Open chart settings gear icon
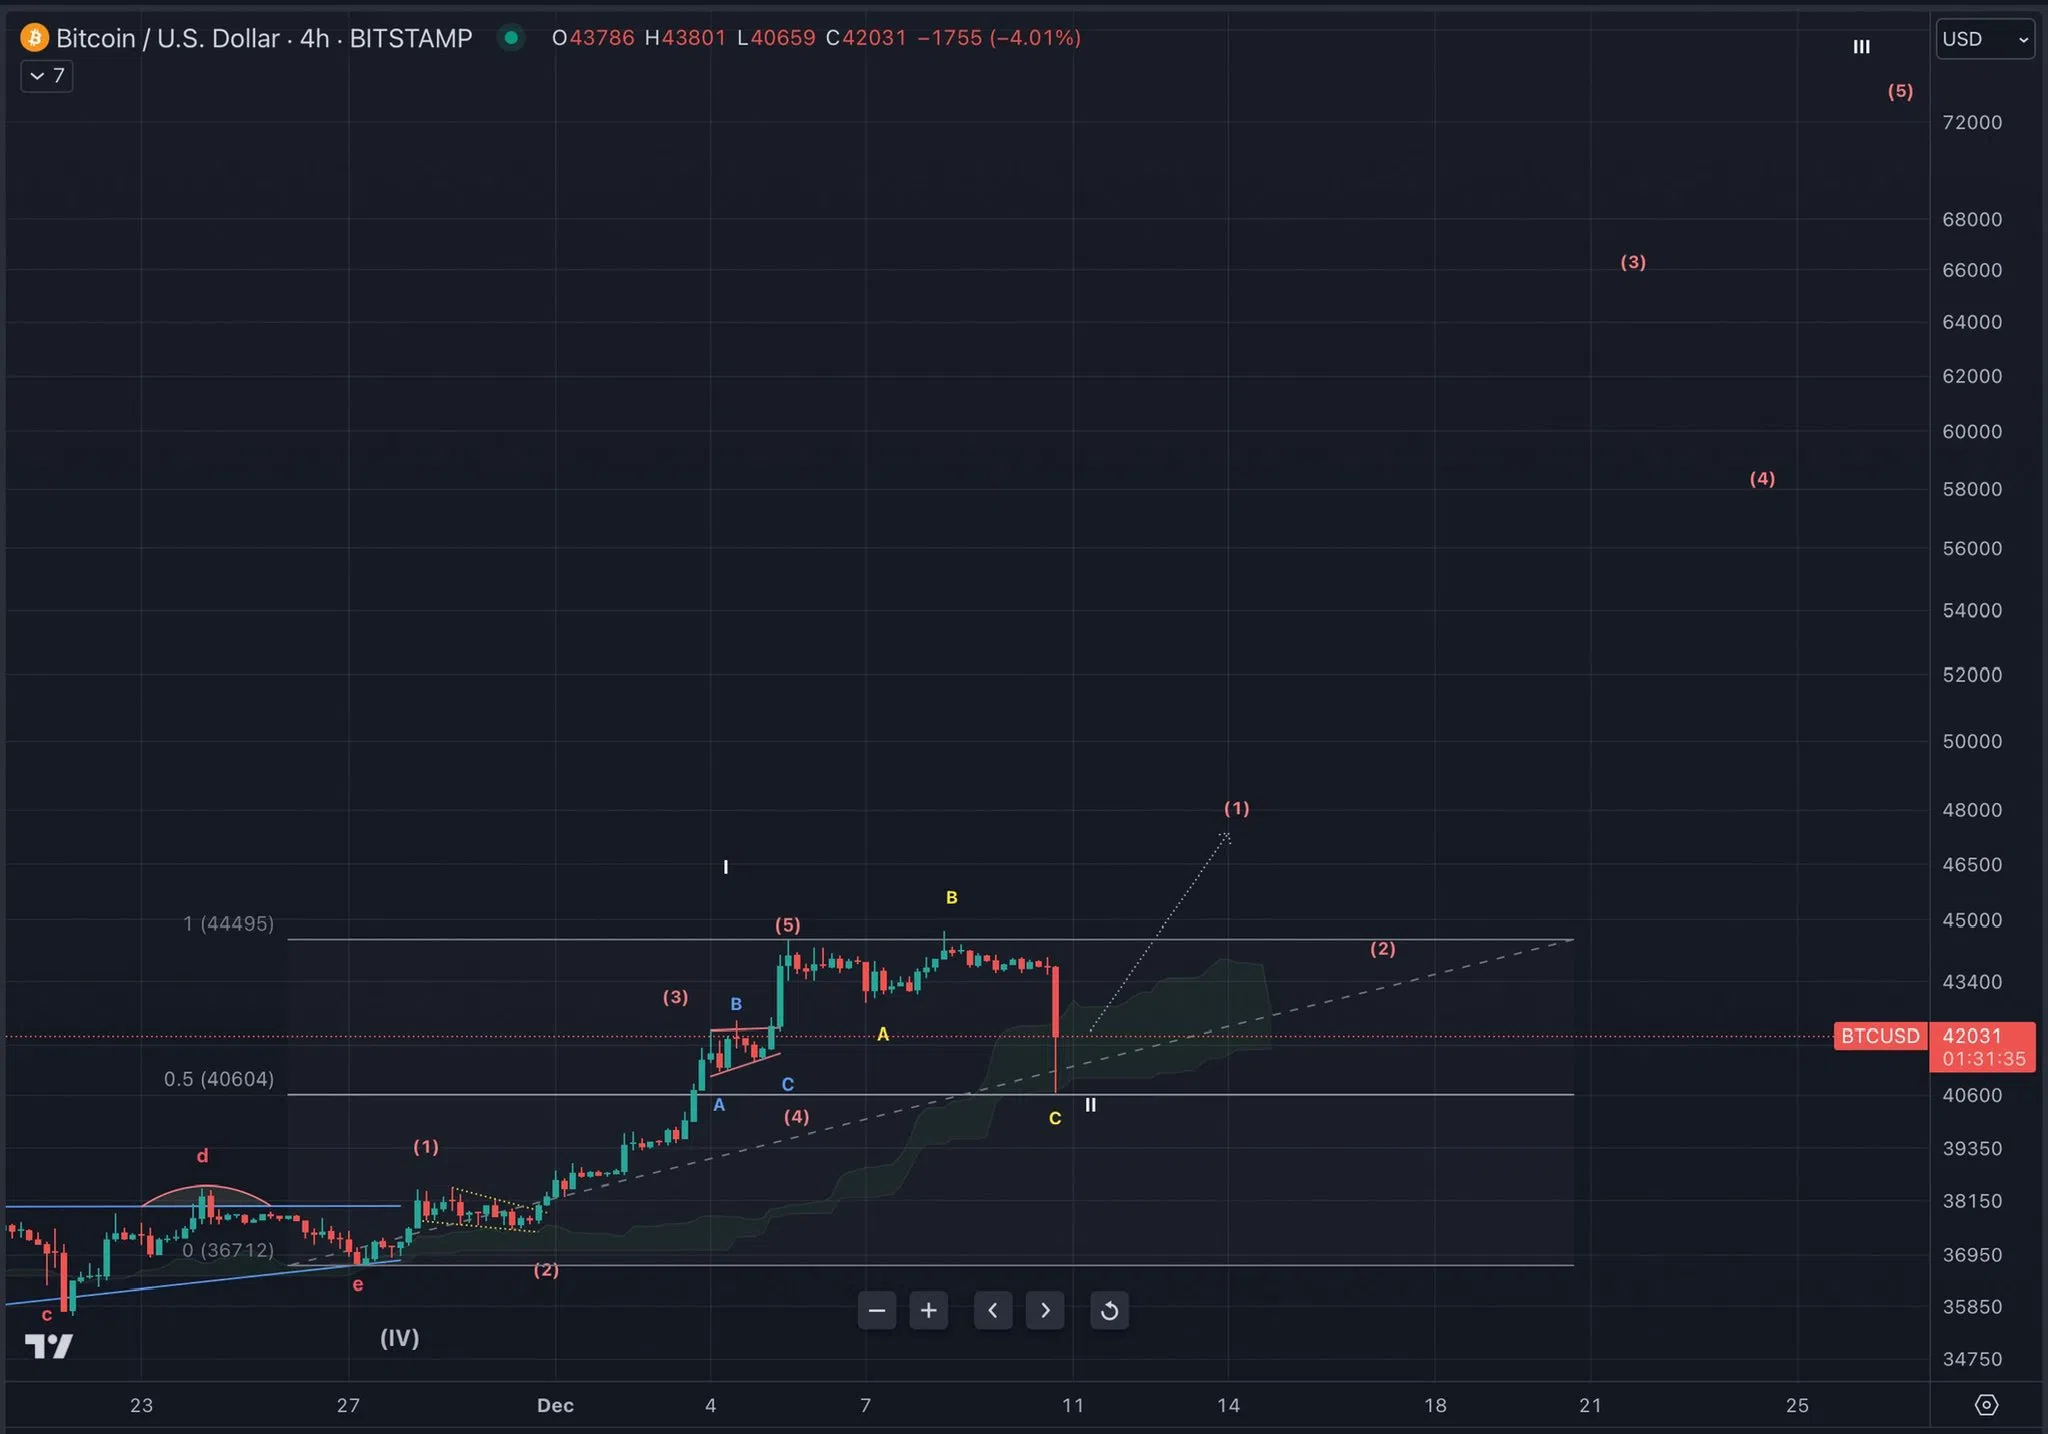 coord(1986,1405)
